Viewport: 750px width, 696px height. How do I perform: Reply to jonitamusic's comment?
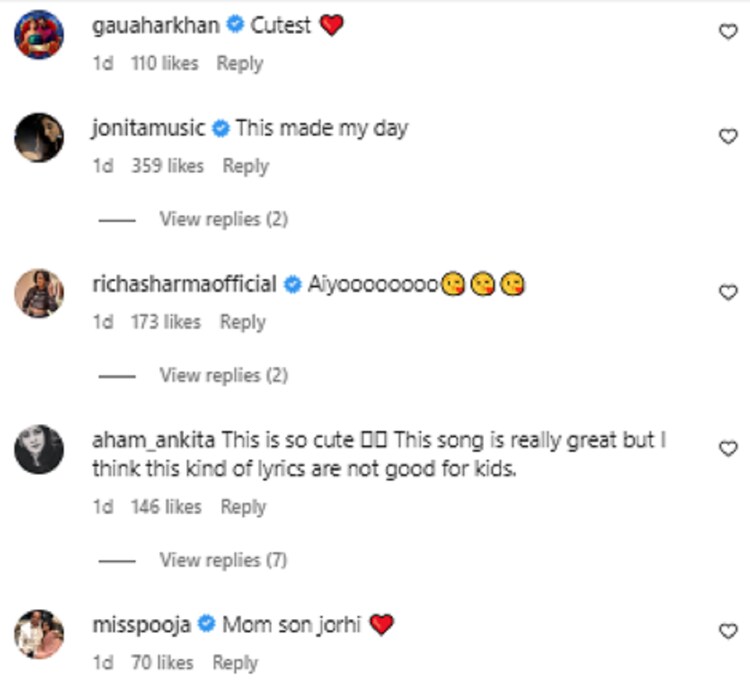click(x=245, y=166)
